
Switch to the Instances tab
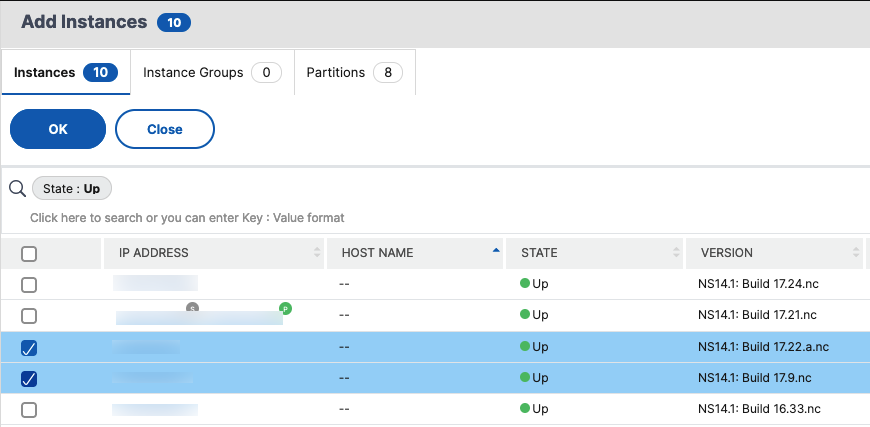66,73
